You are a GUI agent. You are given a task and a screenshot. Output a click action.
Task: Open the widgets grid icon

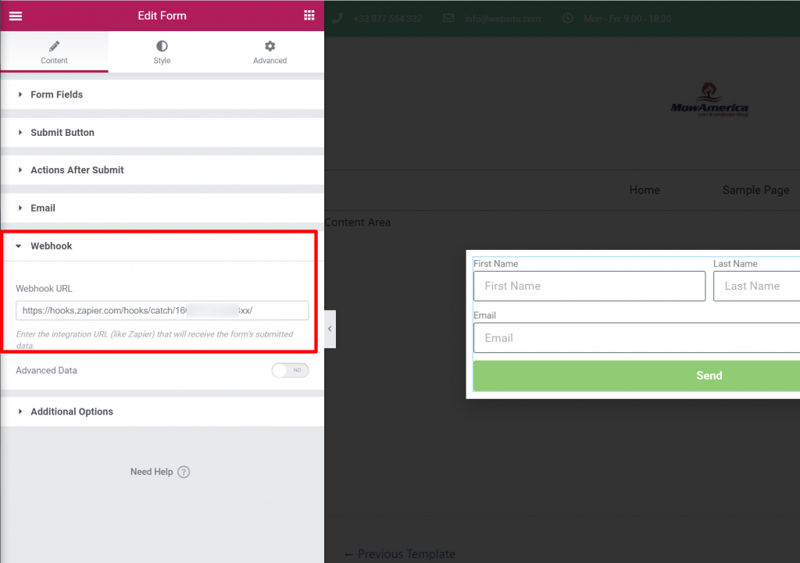tap(309, 15)
